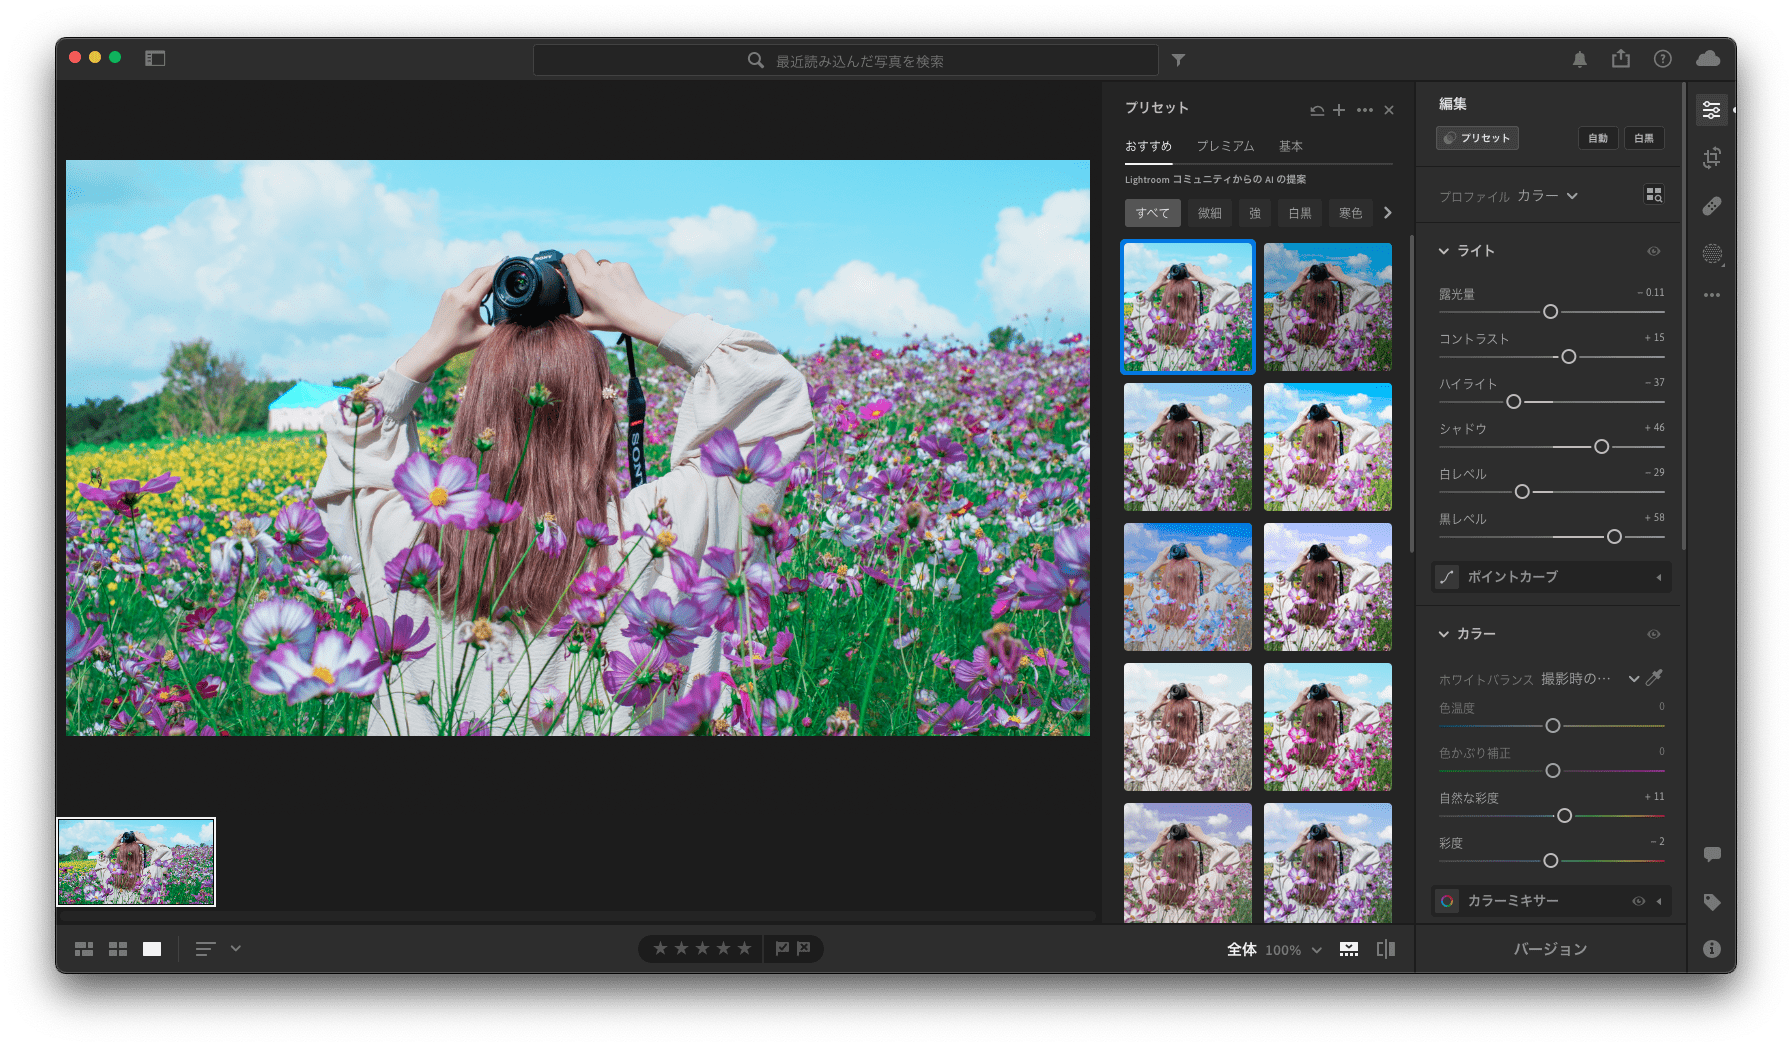This screenshot has height=1047, width=1792.
Task: Toggle visibility of the カラー panel edits
Action: coord(1654,634)
